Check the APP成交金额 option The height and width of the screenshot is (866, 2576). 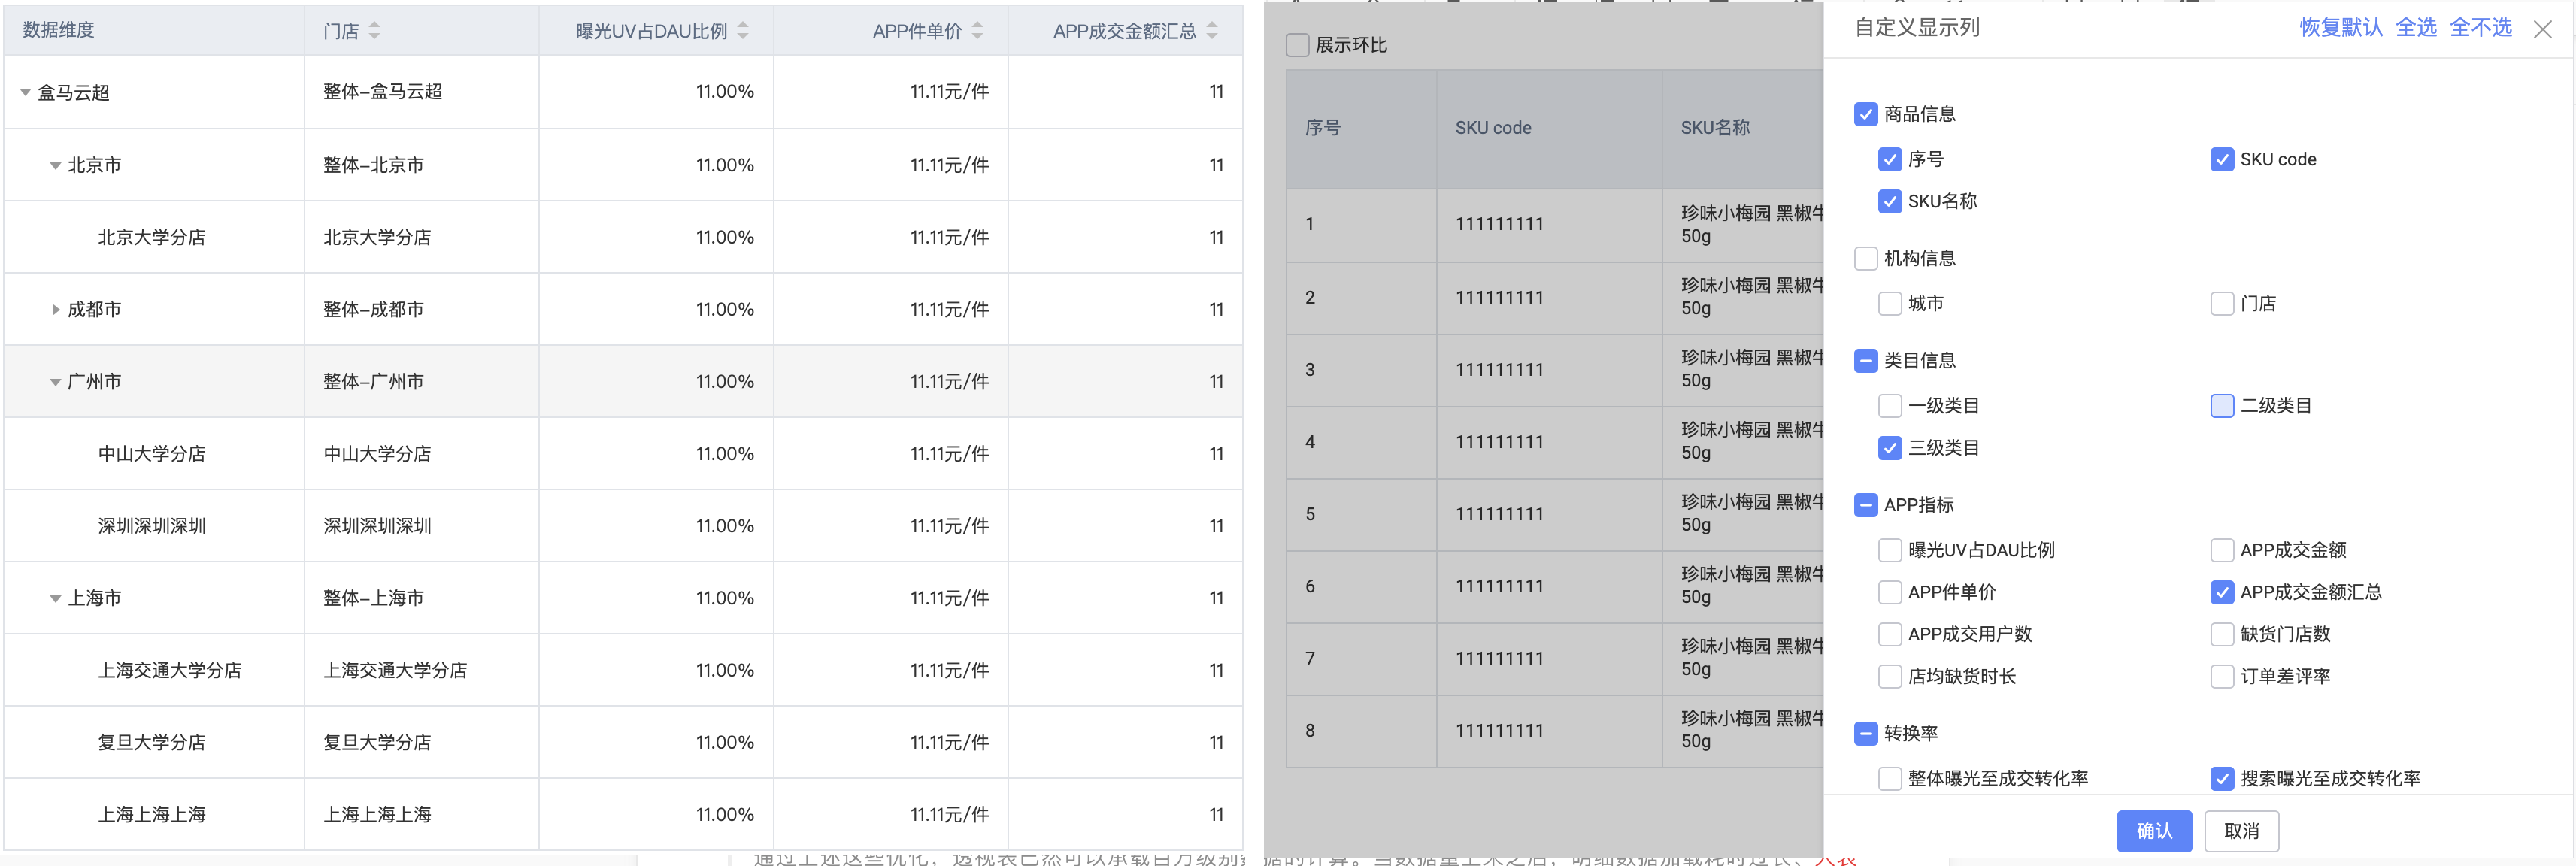(2222, 549)
